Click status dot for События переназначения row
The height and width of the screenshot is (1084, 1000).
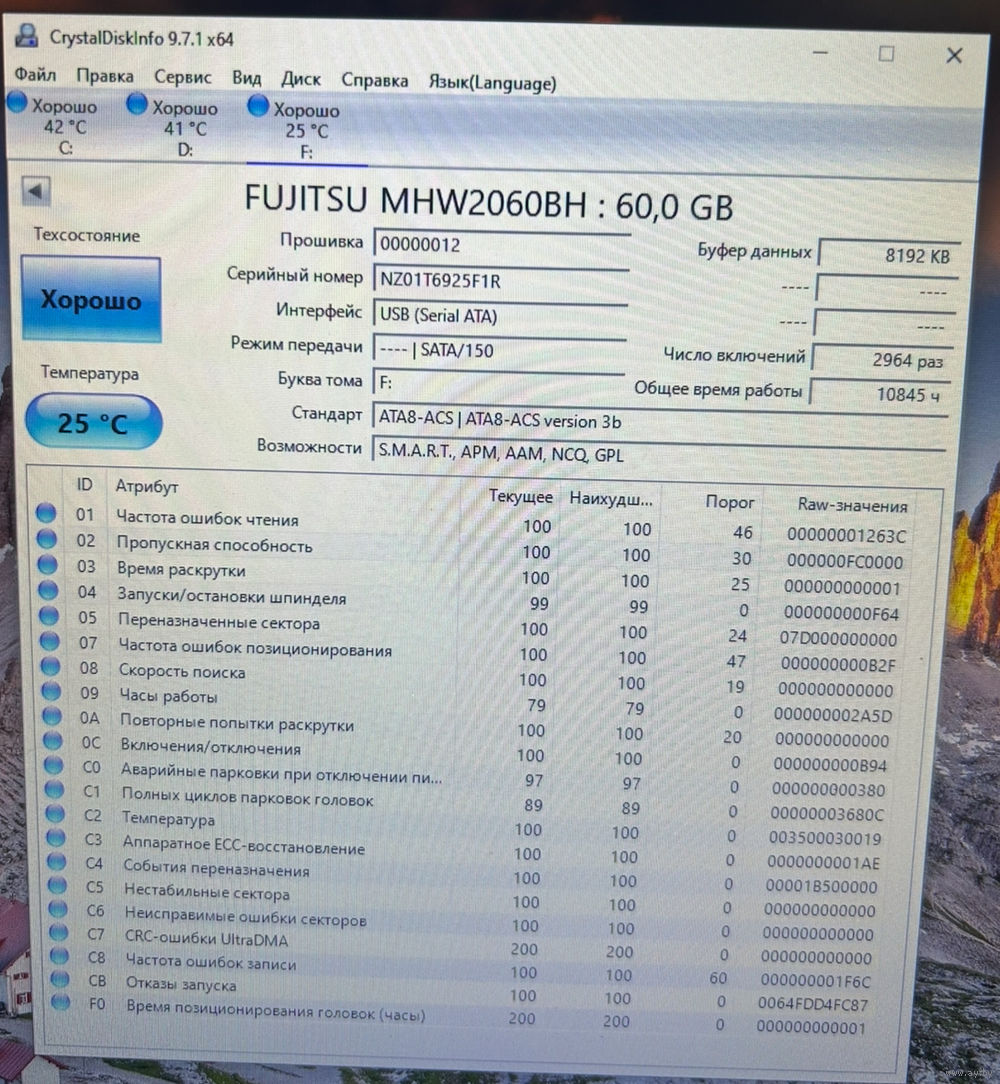56,861
